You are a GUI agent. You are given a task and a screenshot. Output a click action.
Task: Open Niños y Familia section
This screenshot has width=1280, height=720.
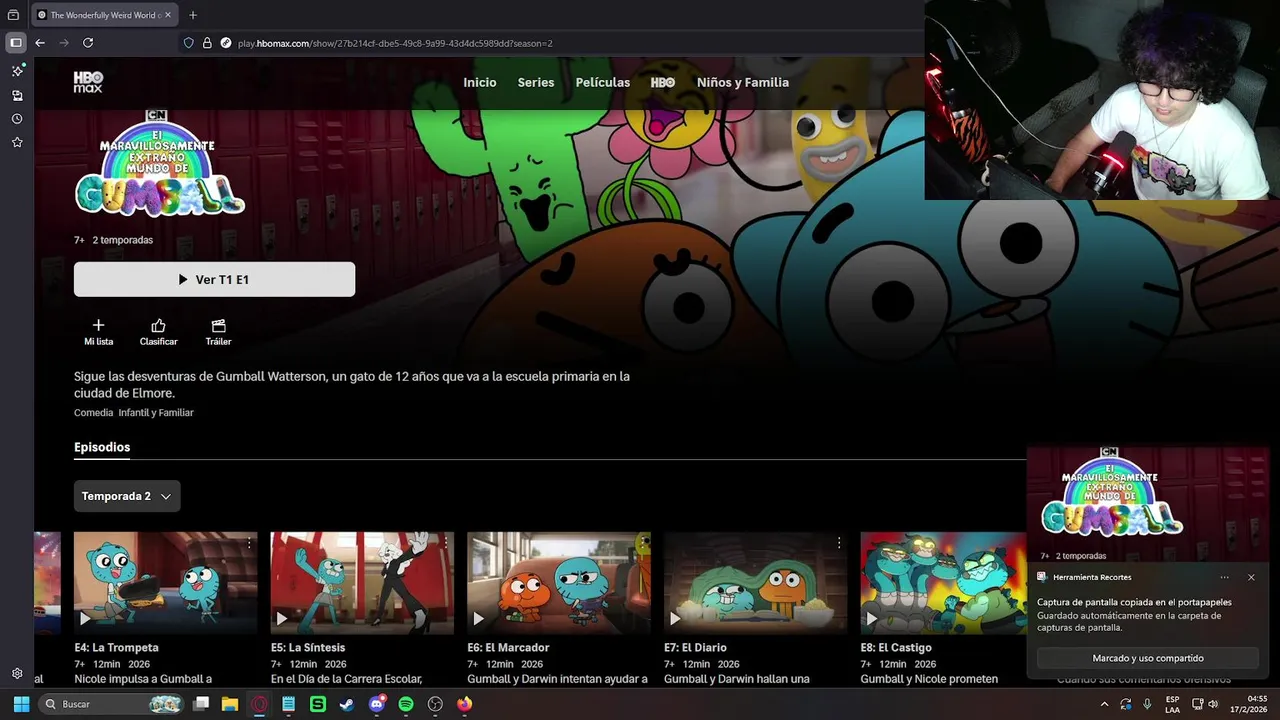coord(743,82)
